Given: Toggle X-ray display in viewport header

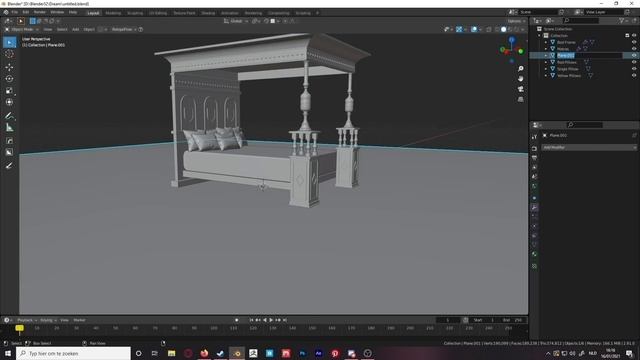Looking at the screenshot, I should click(x=489, y=29).
